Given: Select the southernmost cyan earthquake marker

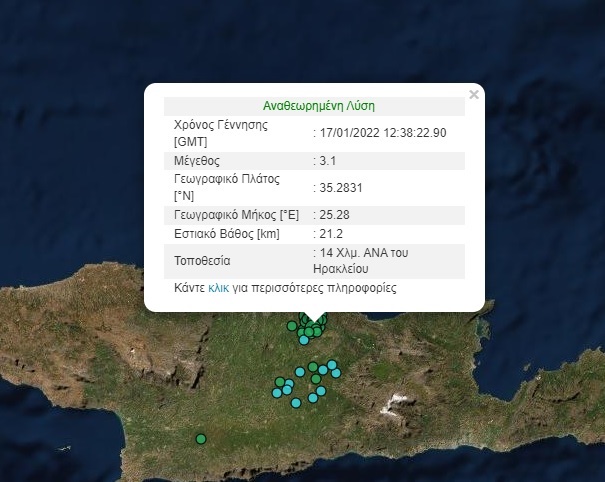Looking at the screenshot, I should (296, 404).
